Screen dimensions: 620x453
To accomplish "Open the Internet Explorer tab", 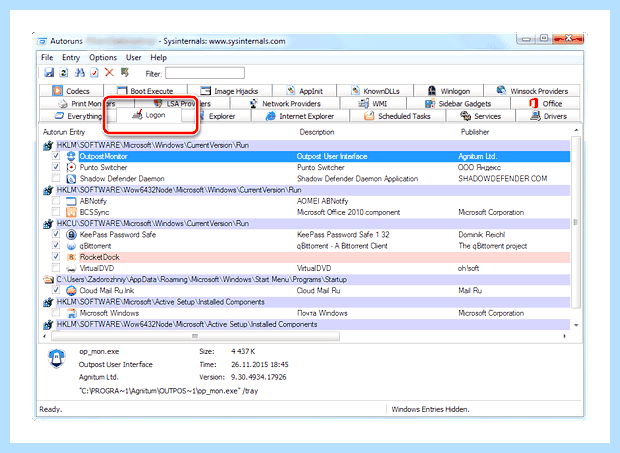I will coord(300,116).
